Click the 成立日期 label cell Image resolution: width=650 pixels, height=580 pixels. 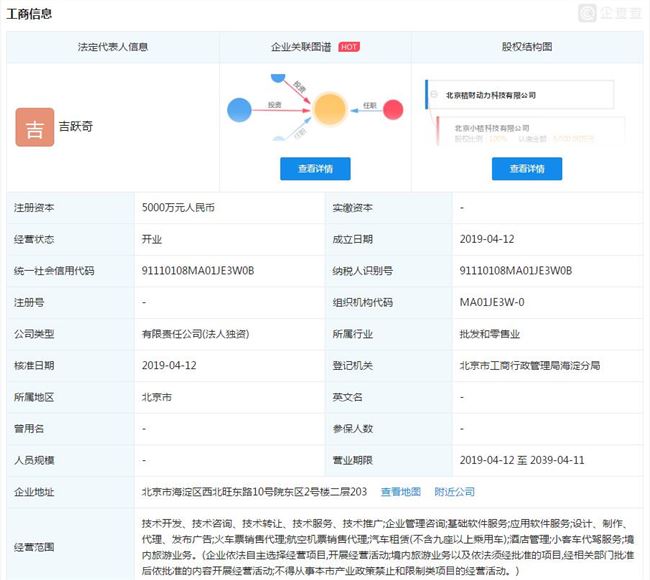pos(389,239)
